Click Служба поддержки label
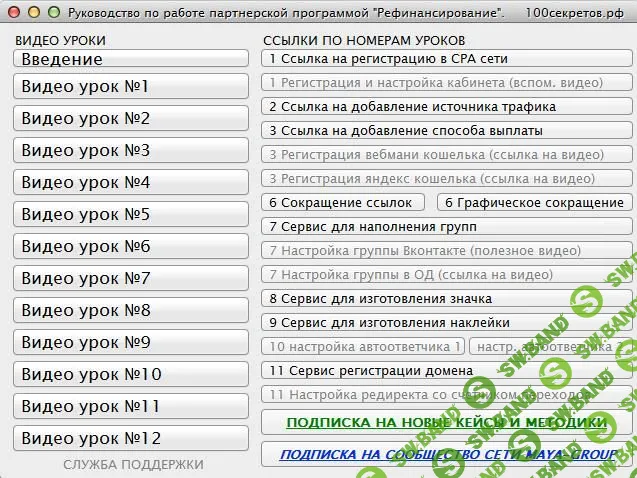637x478 pixels. 133,465
